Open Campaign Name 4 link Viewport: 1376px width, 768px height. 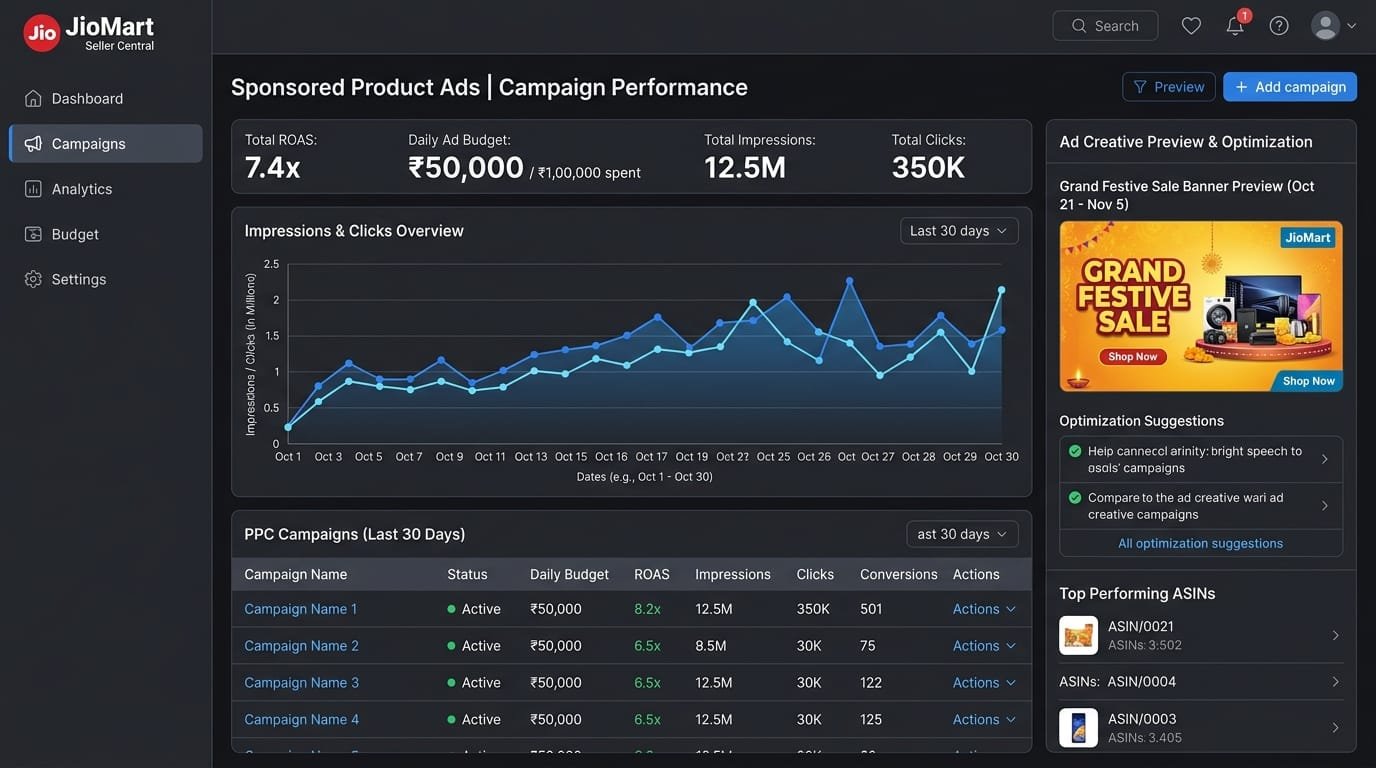pyautogui.click(x=301, y=719)
